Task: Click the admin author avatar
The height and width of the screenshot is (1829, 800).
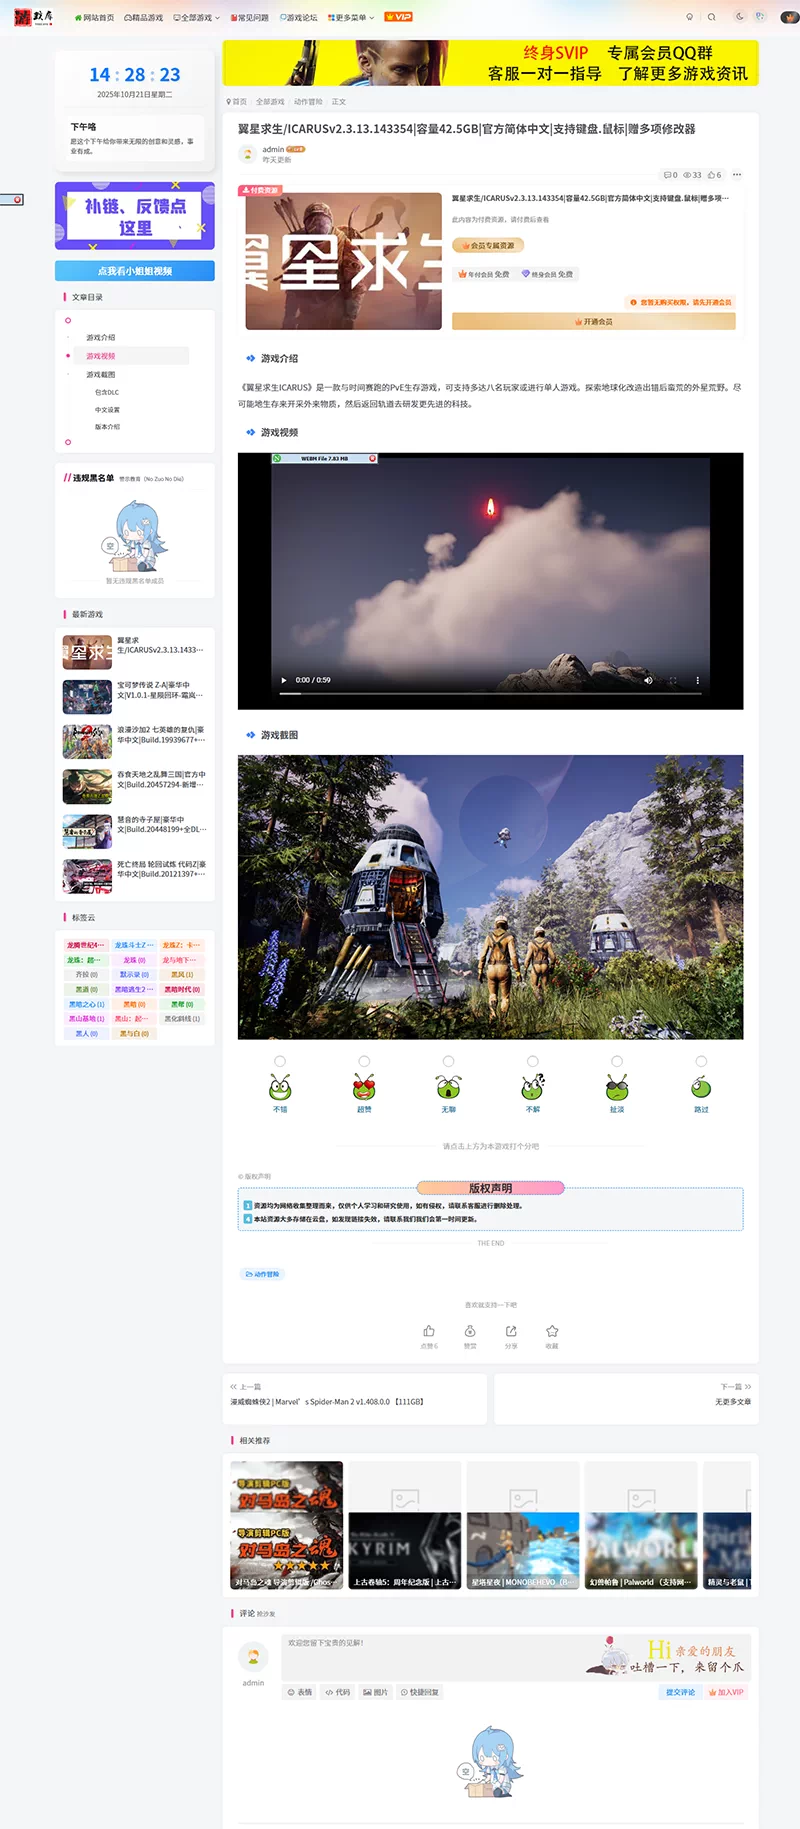Action: (x=247, y=154)
